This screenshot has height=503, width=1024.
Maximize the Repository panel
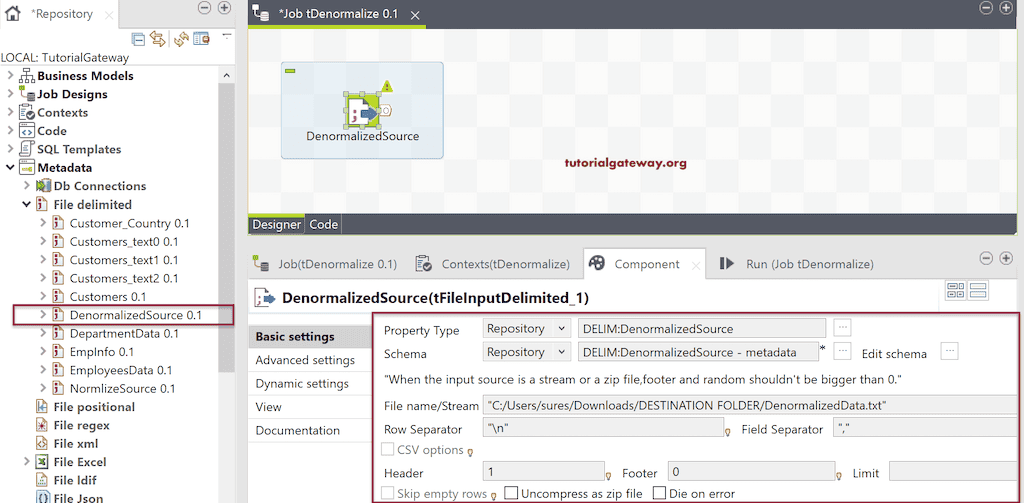click(x=224, y=8)
